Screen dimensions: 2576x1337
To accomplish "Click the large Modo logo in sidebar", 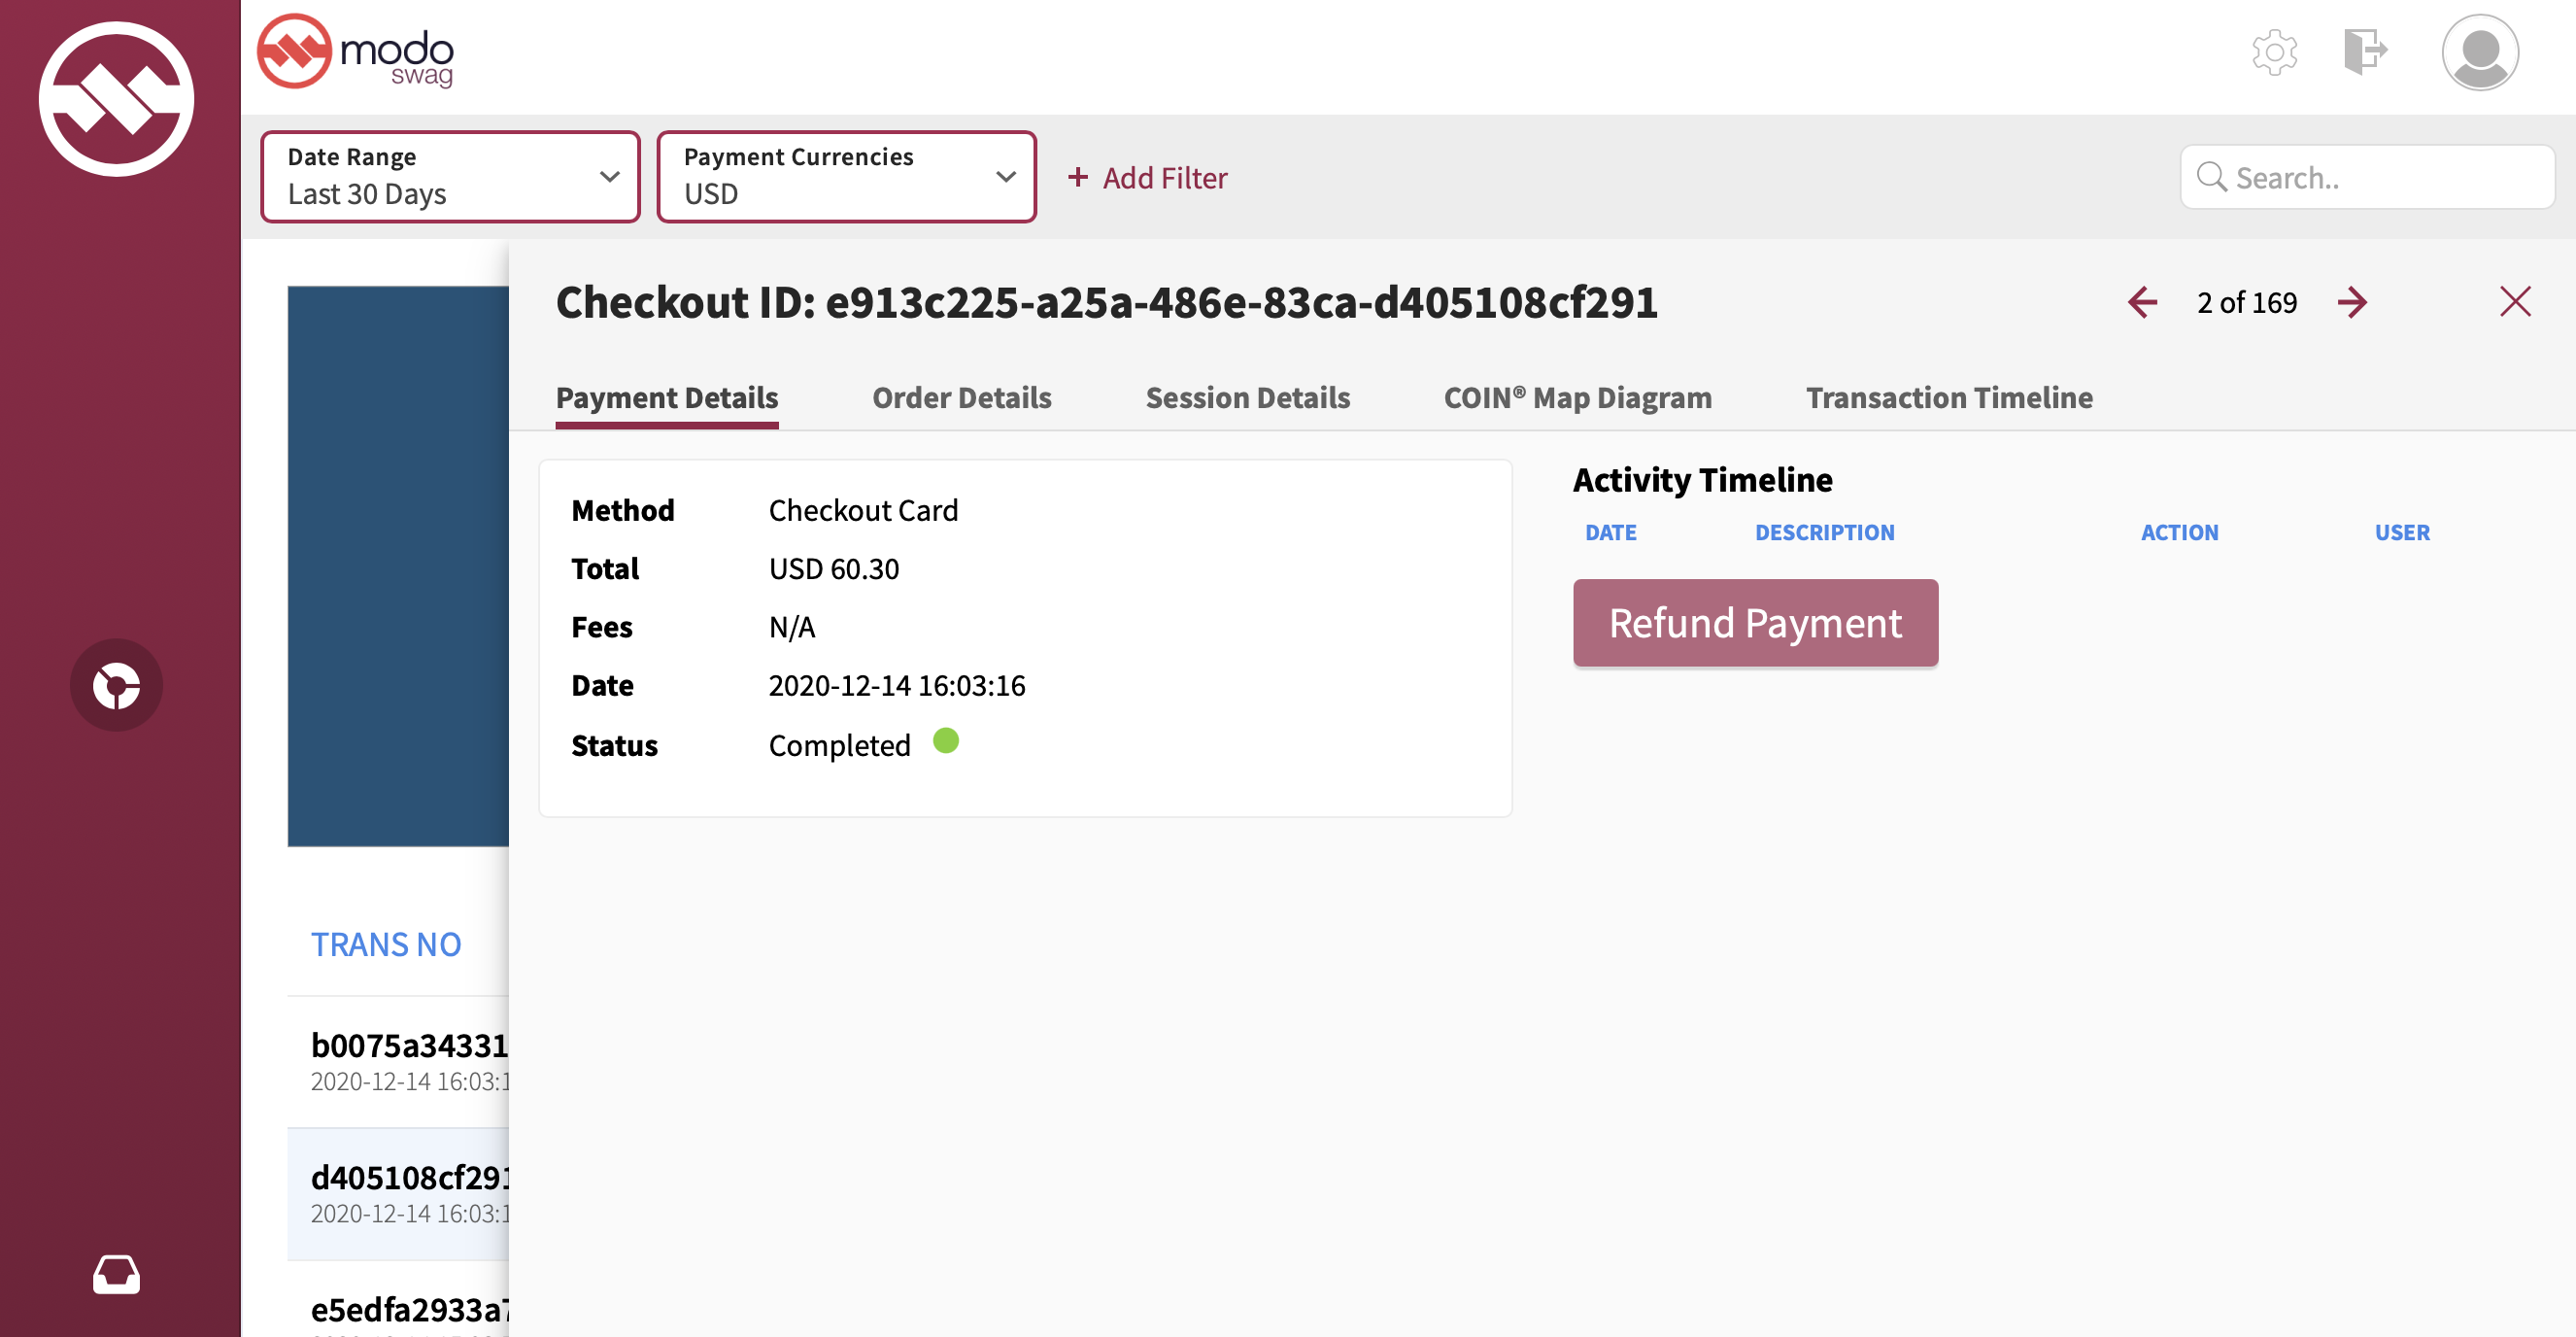I will coord(116,99).
